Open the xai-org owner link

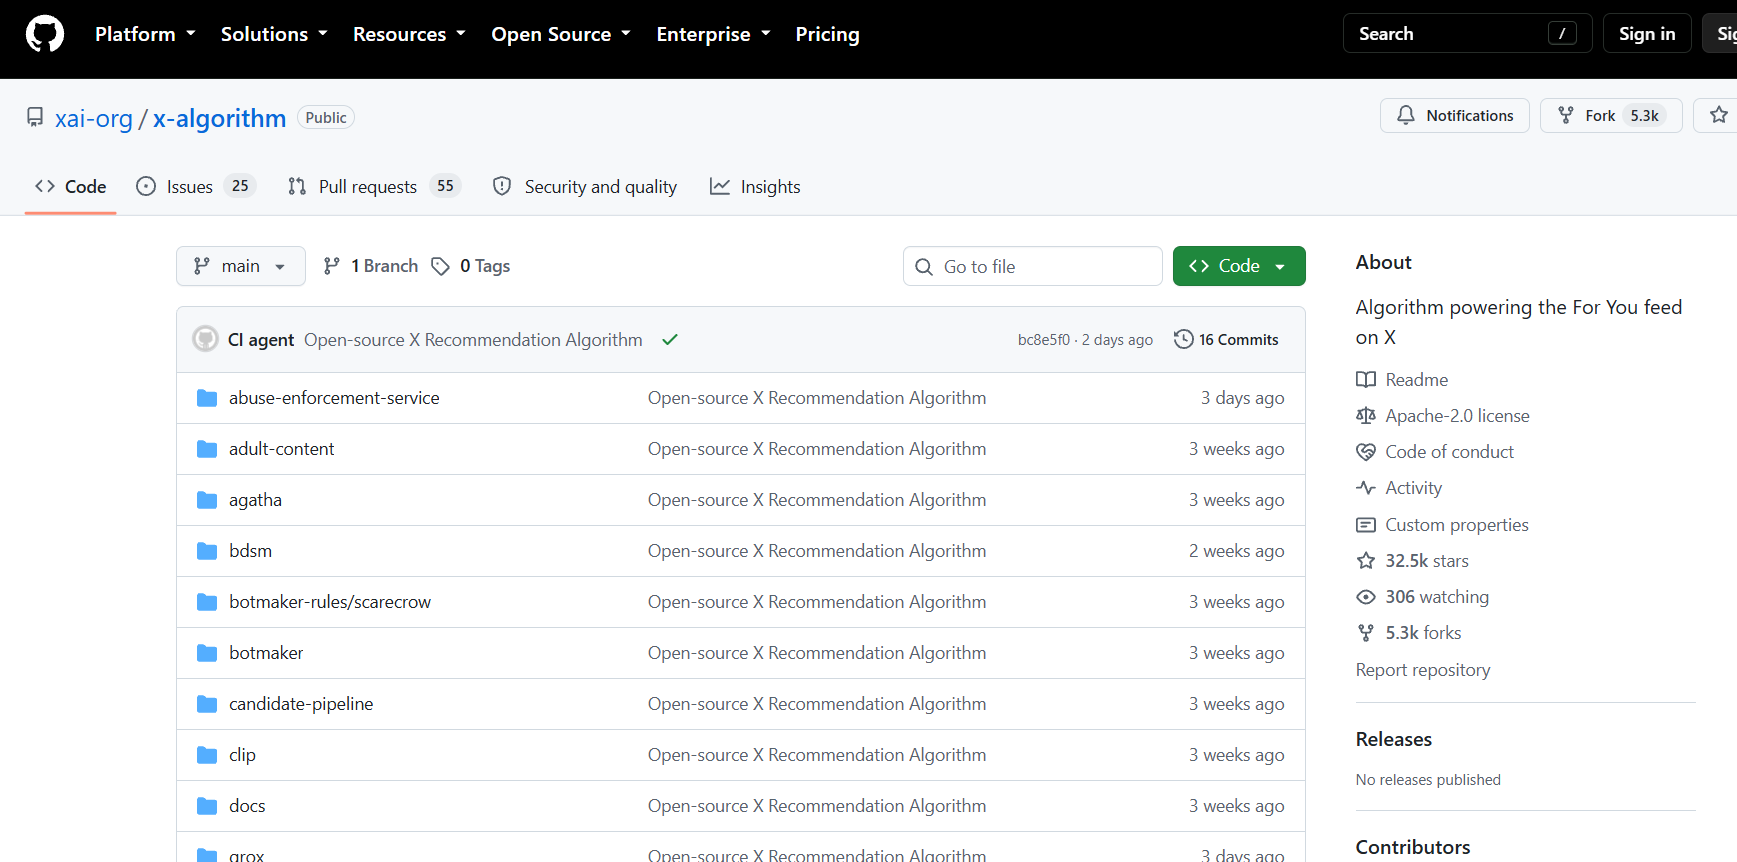coord(94,119)
